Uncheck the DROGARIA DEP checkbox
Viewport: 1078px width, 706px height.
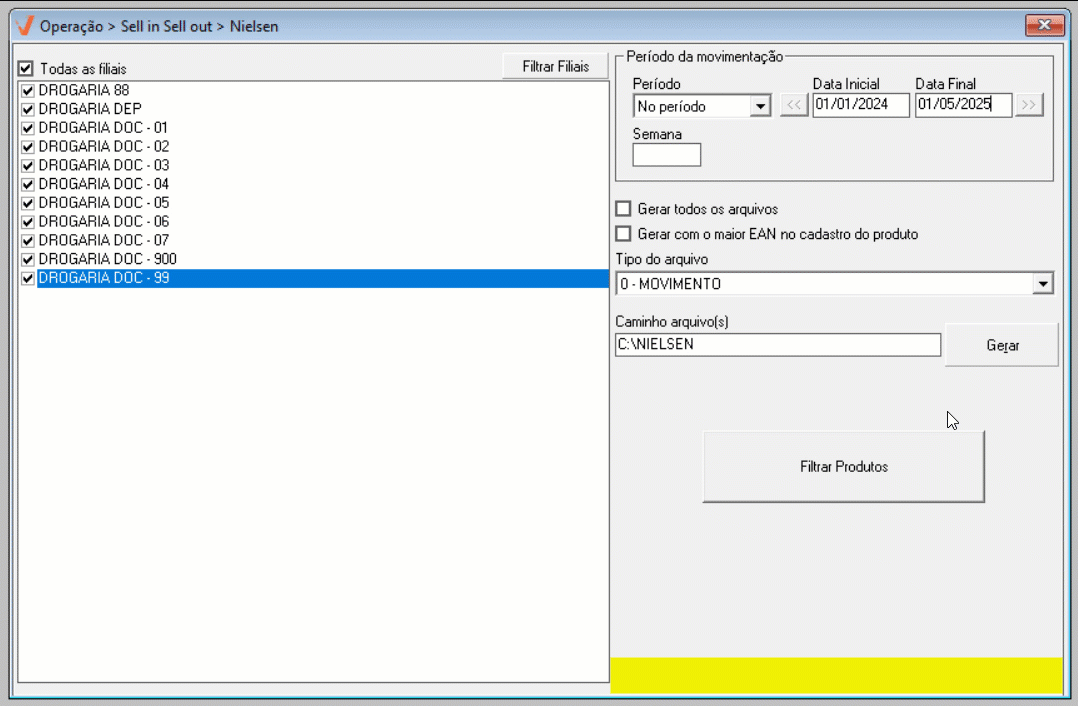(x=28, y=109)
